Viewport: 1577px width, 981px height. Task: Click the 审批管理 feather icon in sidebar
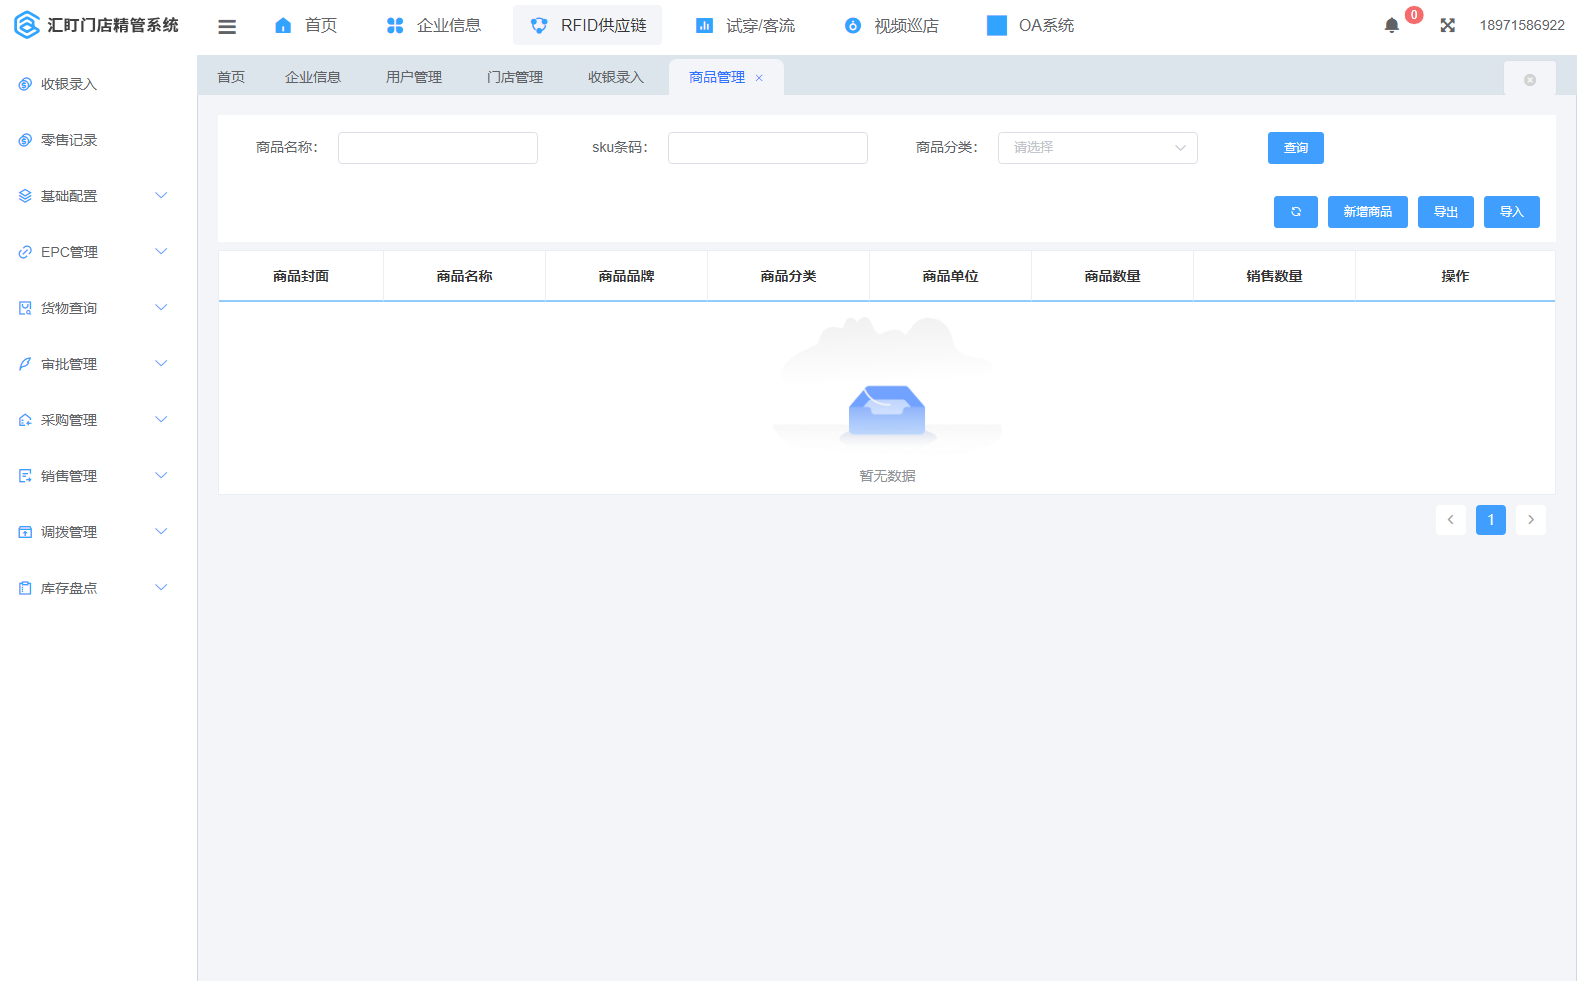[x=25, y=364]
